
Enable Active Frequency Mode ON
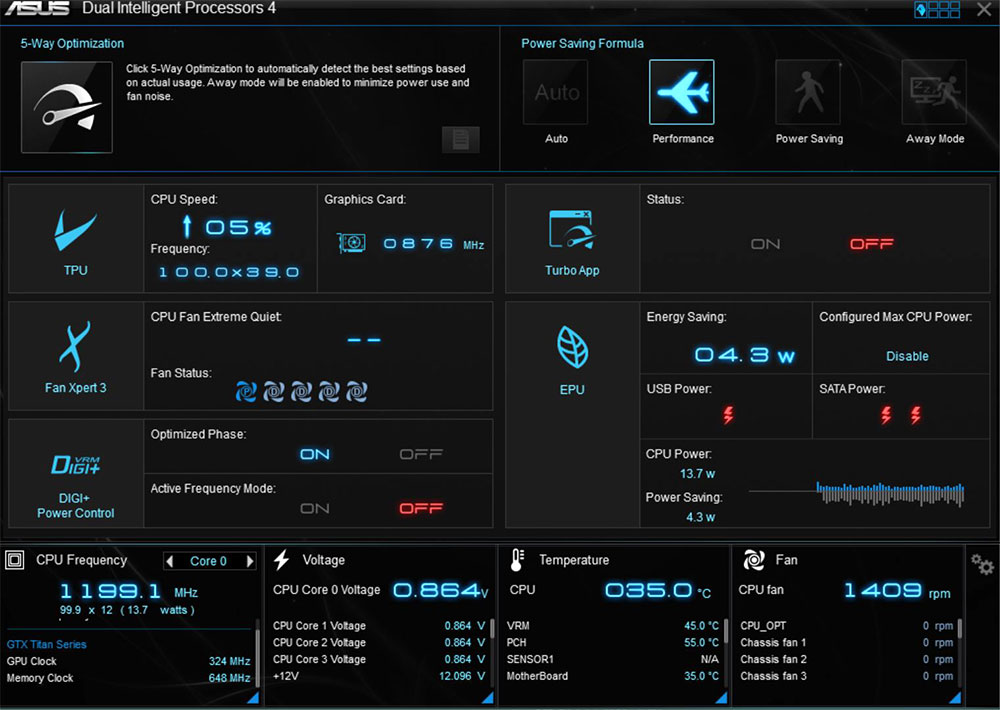tap(315, 508)
